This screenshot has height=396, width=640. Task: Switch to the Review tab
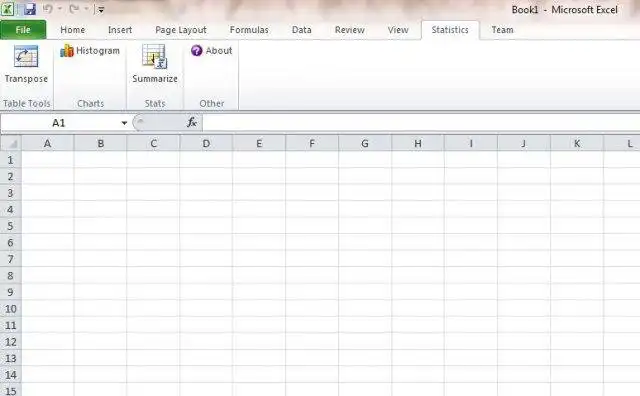(x=349, y=30)
